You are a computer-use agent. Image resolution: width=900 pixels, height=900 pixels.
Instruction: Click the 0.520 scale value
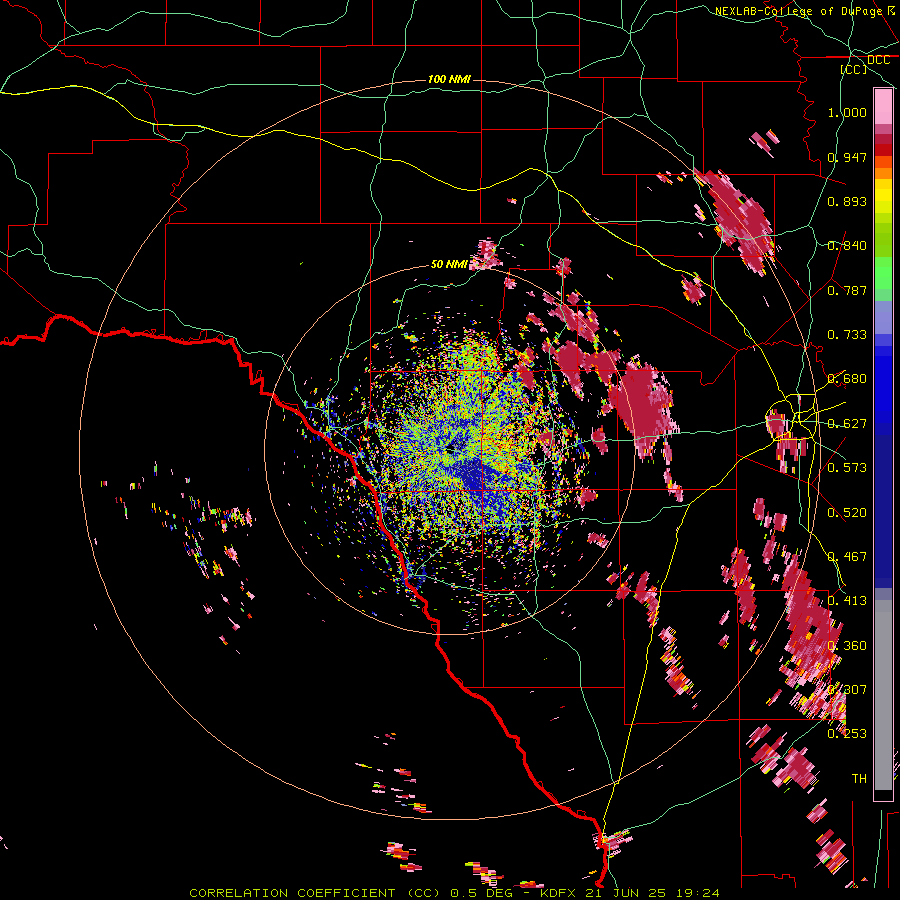pos(847,513)
